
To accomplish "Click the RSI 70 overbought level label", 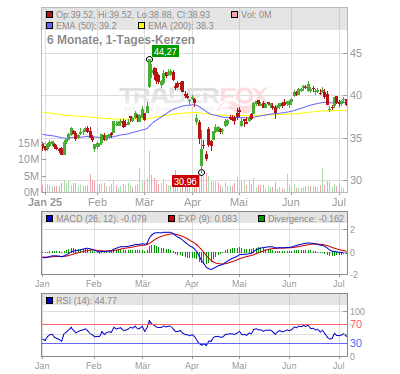I will pyautogui.click(x=356, y=324).
